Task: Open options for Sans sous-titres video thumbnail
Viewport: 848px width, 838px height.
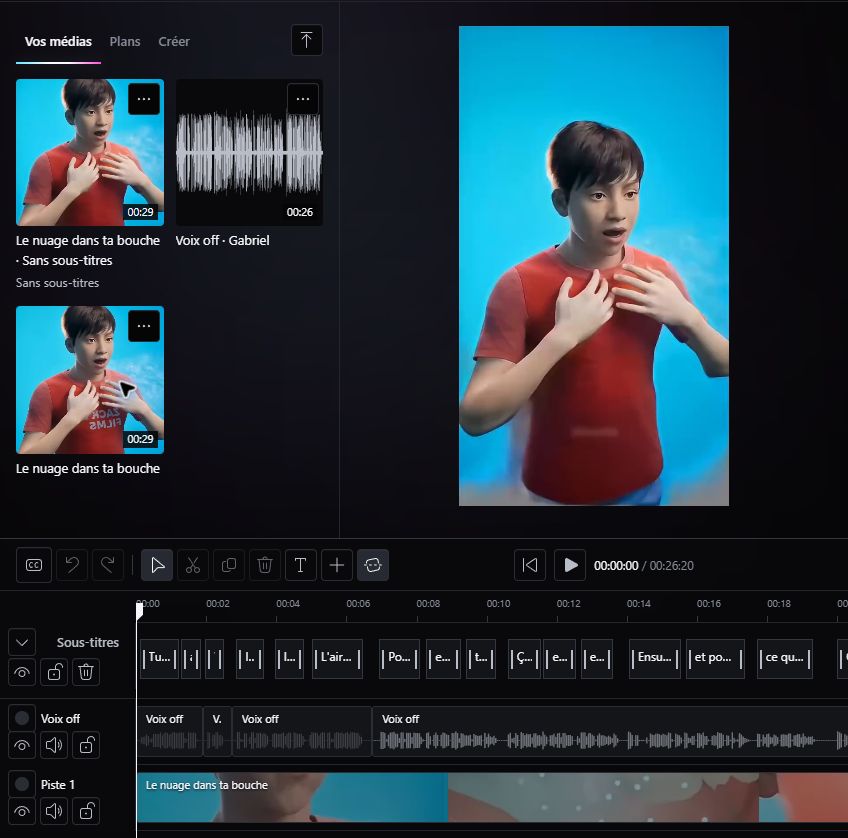Action: (x=144, y=99)
